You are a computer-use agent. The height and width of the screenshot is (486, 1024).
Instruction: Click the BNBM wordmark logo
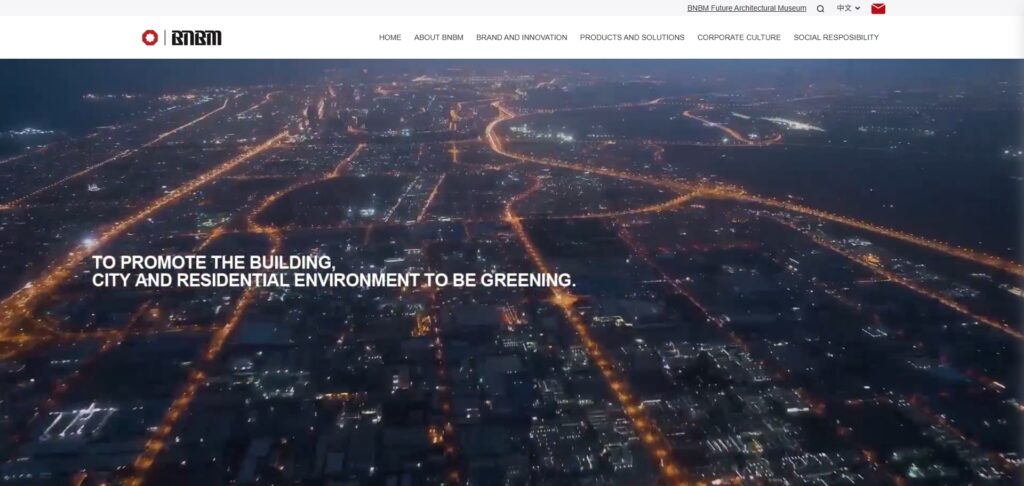(x=196, y=38)
